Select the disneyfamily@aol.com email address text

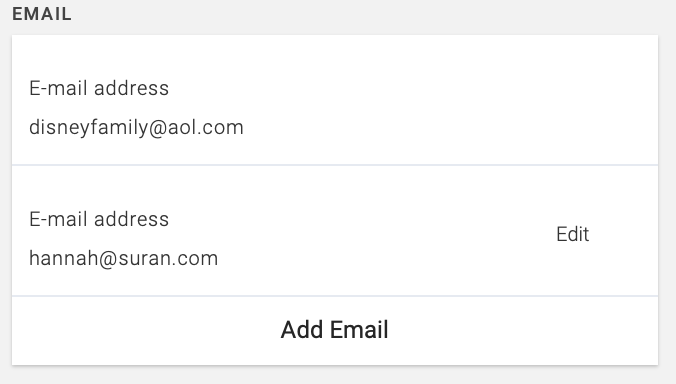tap(136, 128)
